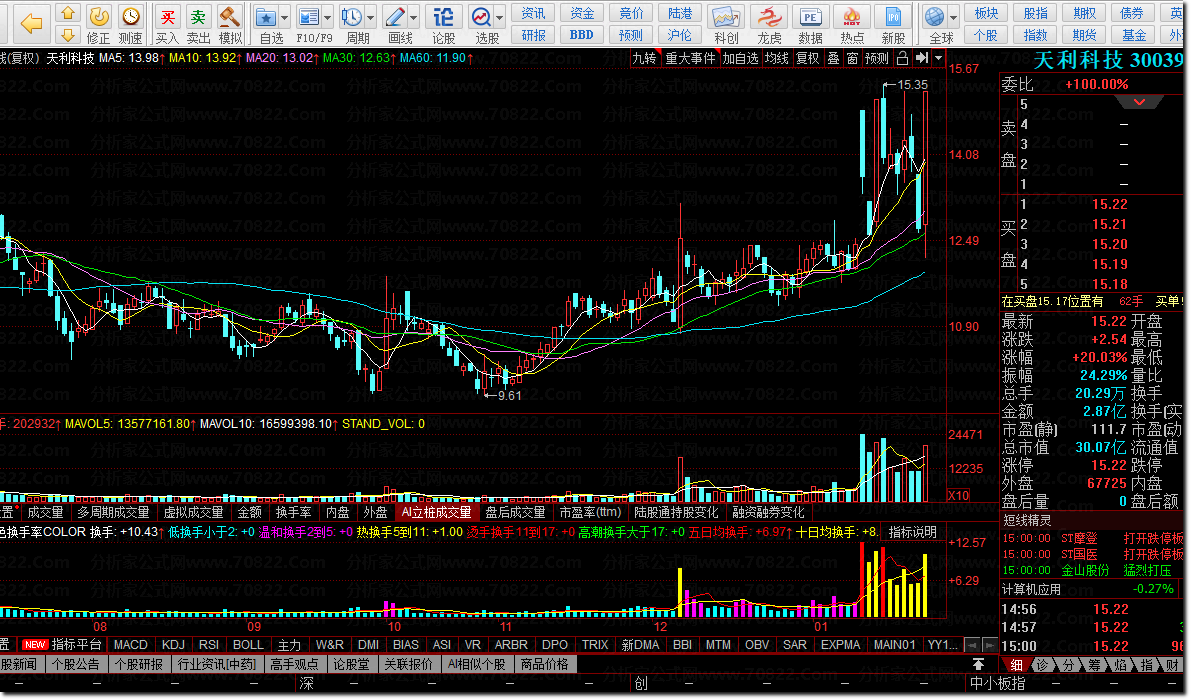1192x700 pixels.
Task: Click the 竞价 auction button
Action: (x=631, y=13)
